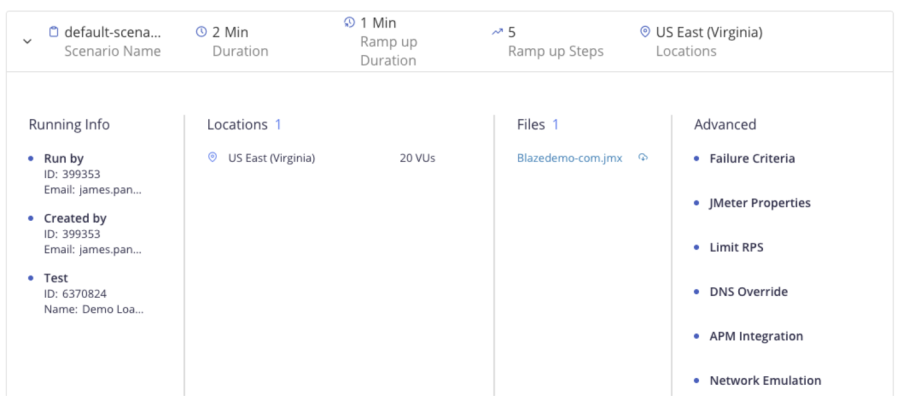900x410 pixels.
Task: Click the pin icon beside US East (Virginia) row
Action: click(x=212, y=158)
